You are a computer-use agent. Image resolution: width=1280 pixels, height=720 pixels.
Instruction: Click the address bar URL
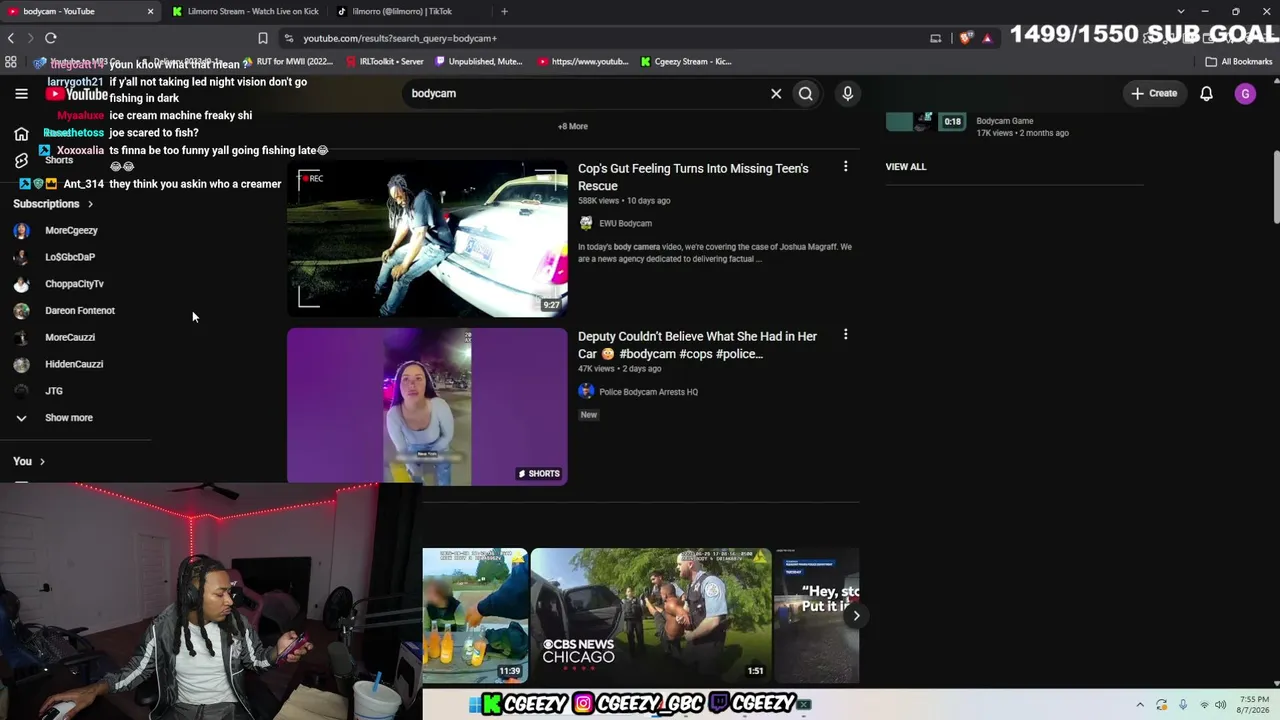pos(400,38)
